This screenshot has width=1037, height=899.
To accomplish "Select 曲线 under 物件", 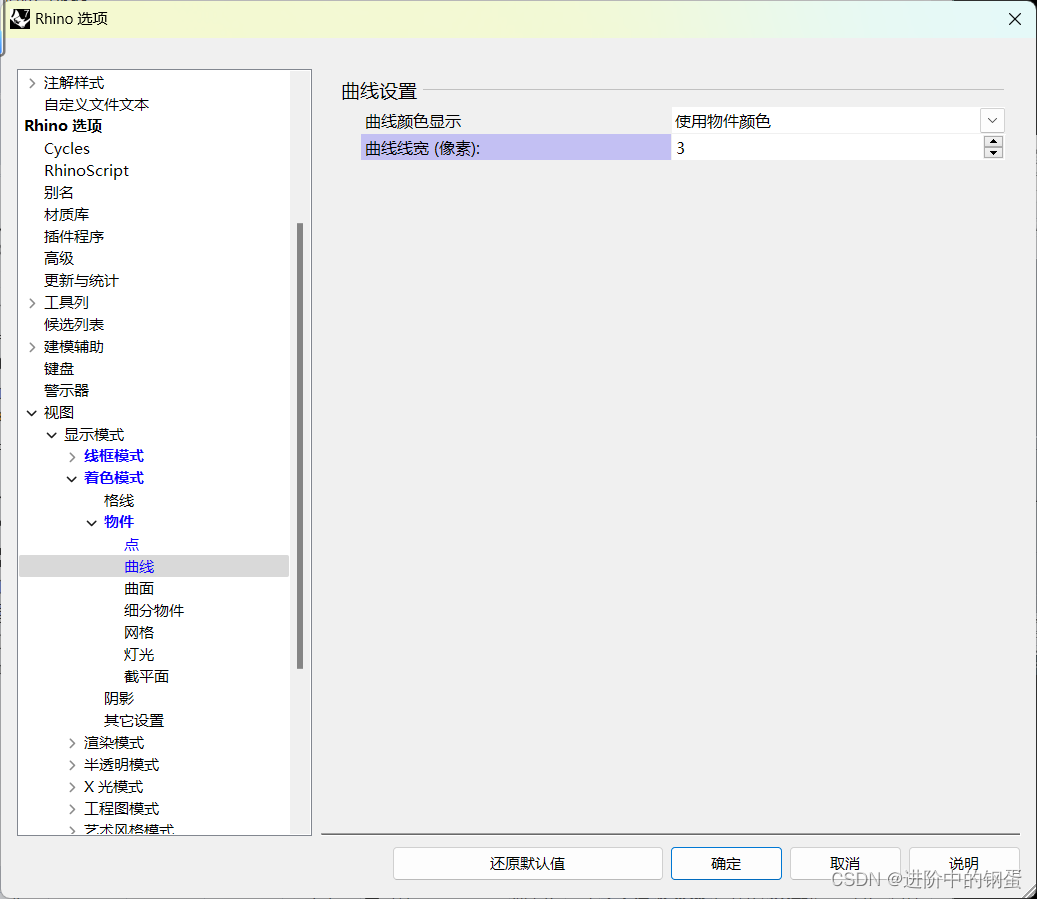I will click(x=139, y=566).
